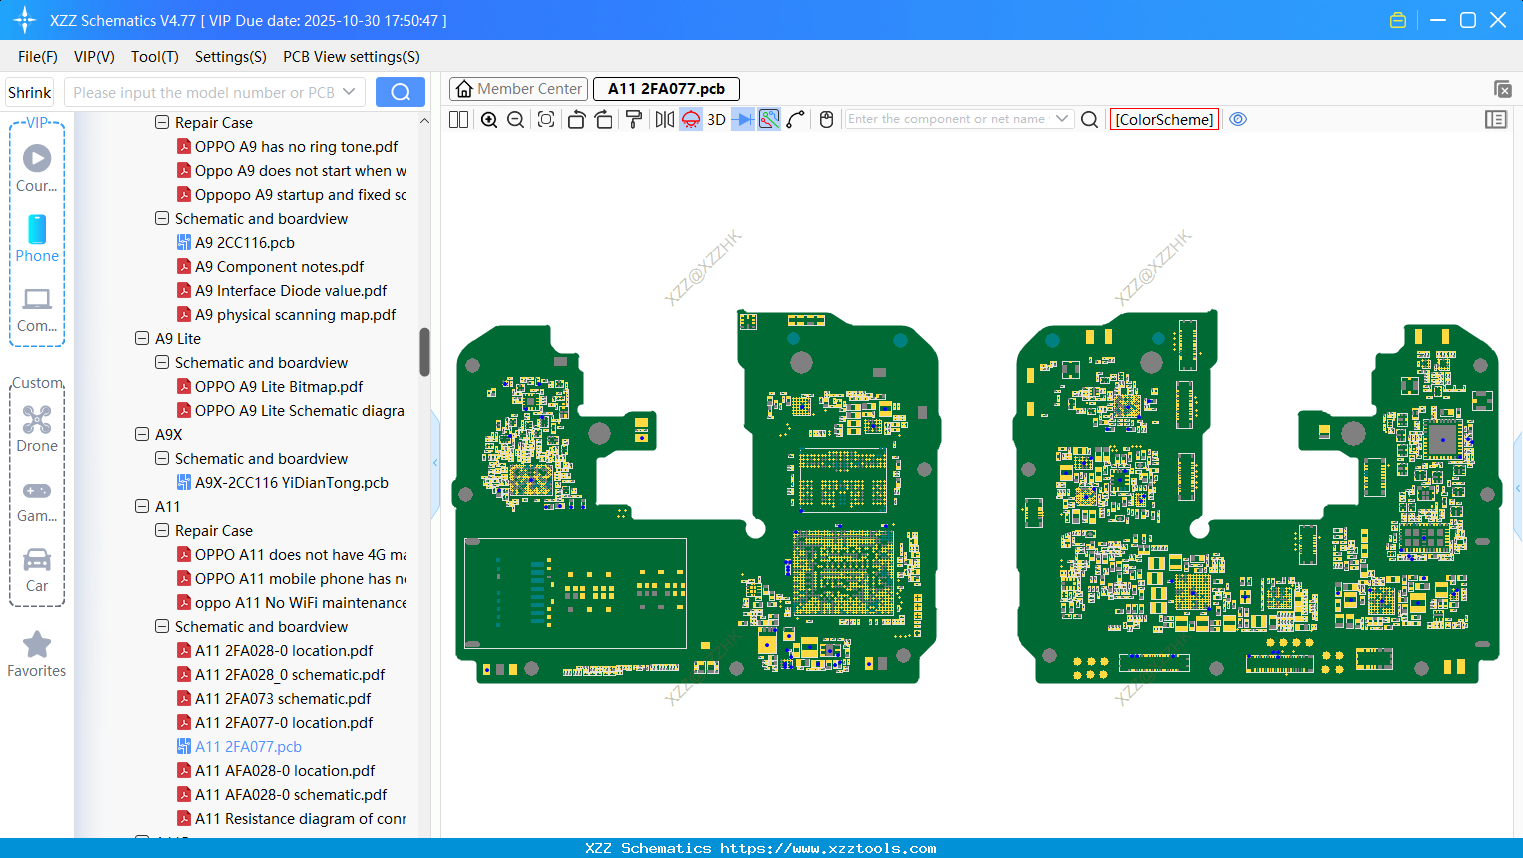Rotate the board counterclockwise
The width and height of the screenshot is (1523, 858).
576,120
